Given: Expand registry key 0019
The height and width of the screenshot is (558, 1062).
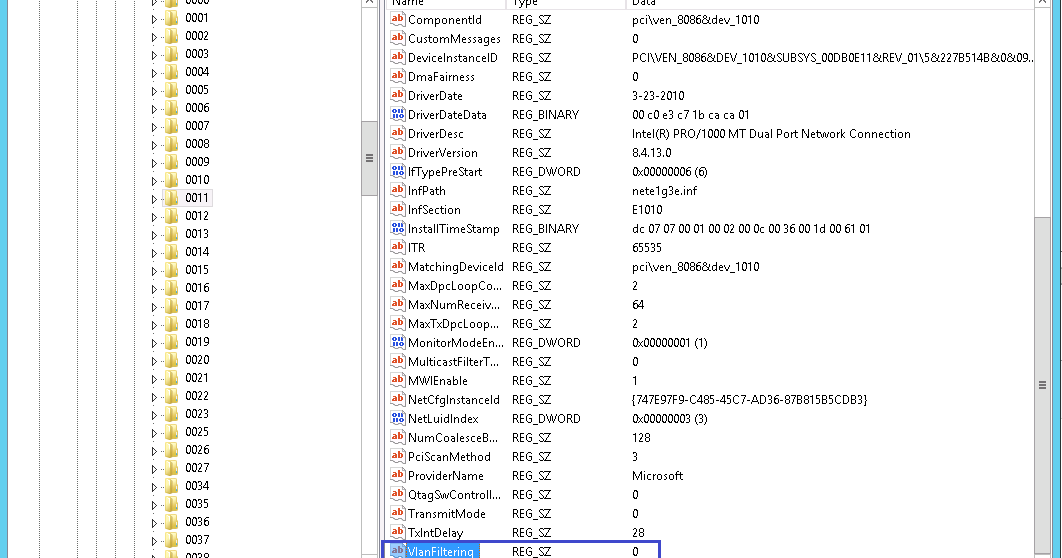Looking at the screenshot, I should [154, 343].
